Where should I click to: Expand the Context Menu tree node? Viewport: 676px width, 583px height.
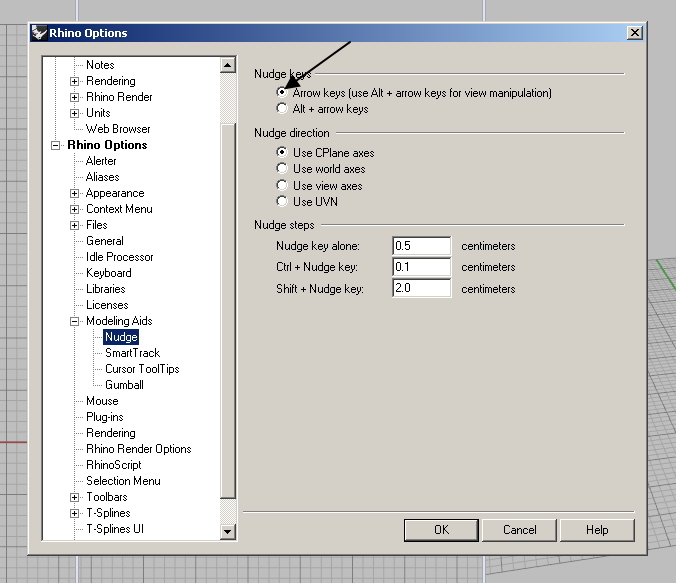pyautogui.click(x=74, y=210)
